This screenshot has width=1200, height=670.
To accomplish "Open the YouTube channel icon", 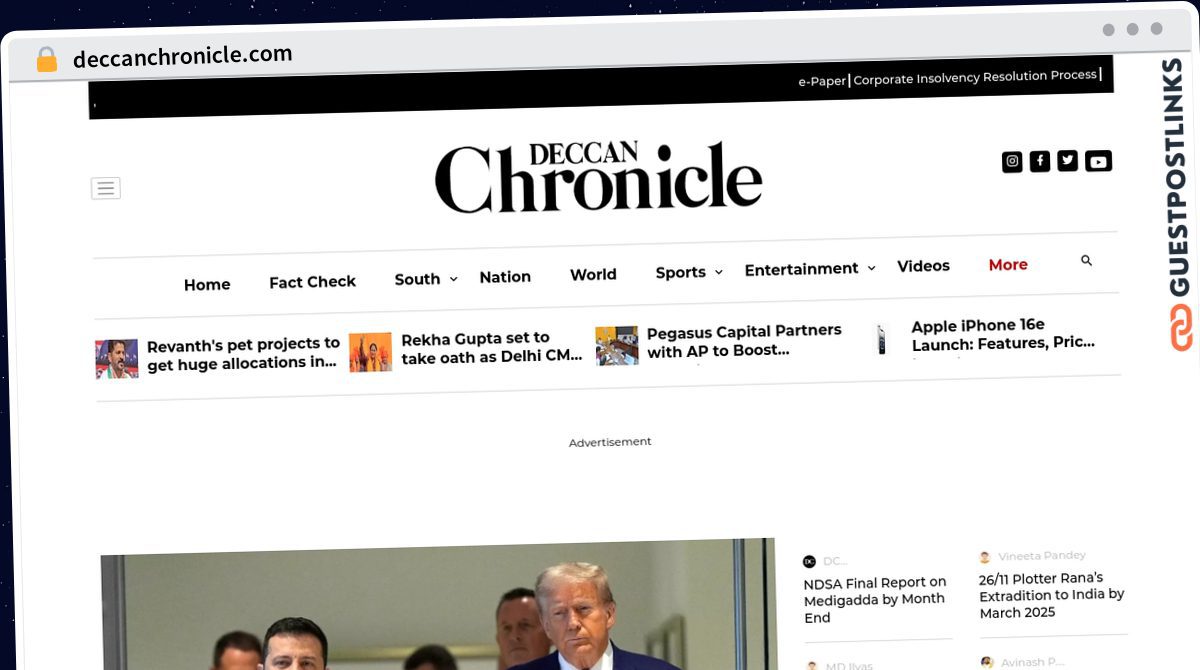I will click(1098, 161).
